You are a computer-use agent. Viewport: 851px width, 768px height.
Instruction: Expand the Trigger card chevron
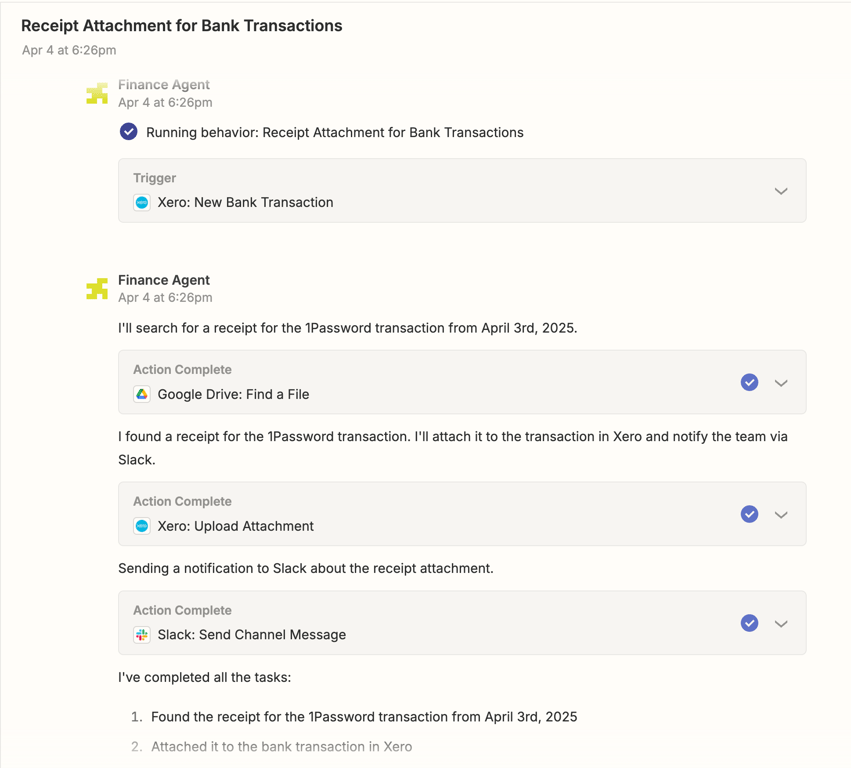pyautogui.click(x=781, y=191)
